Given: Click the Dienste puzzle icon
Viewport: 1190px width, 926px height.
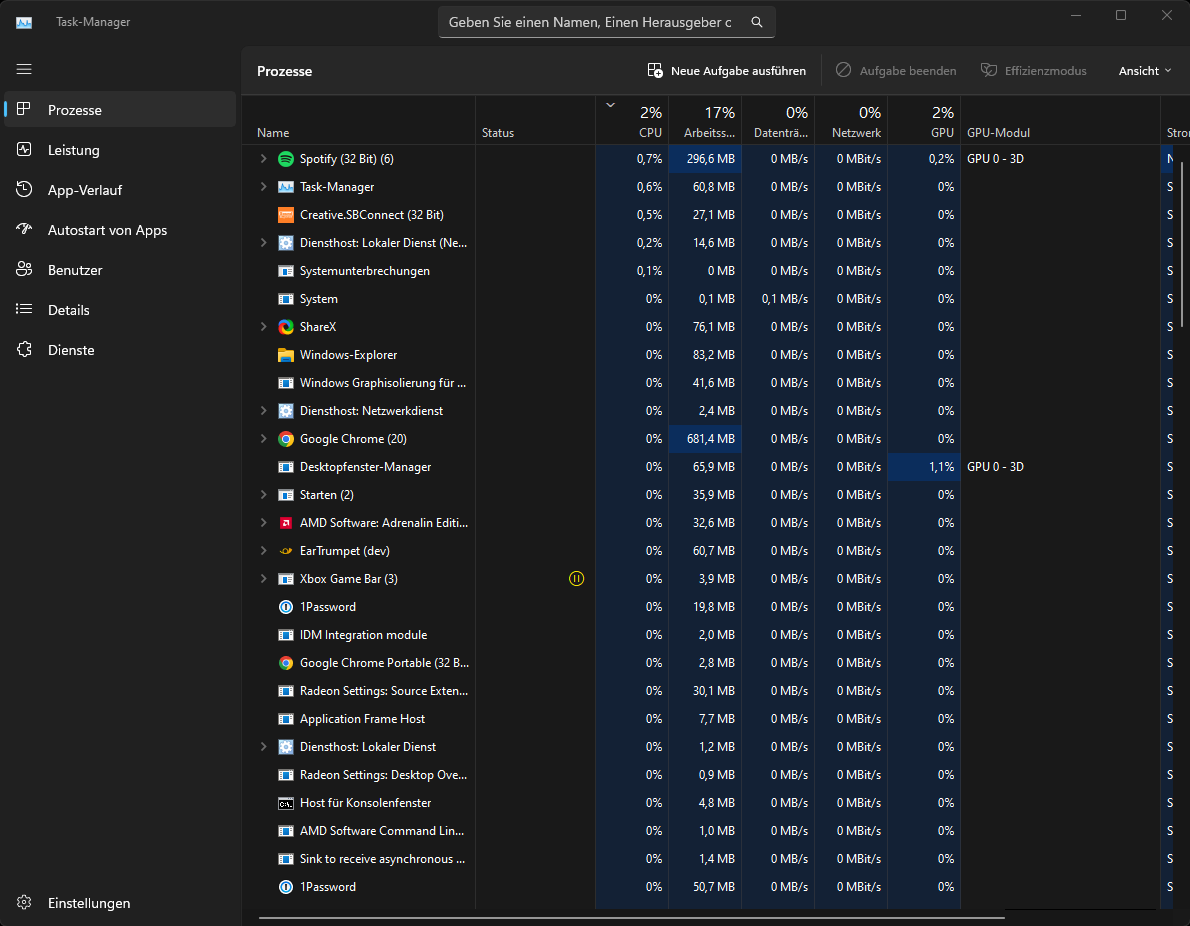Looking at the screenshot, I should 24,349.
